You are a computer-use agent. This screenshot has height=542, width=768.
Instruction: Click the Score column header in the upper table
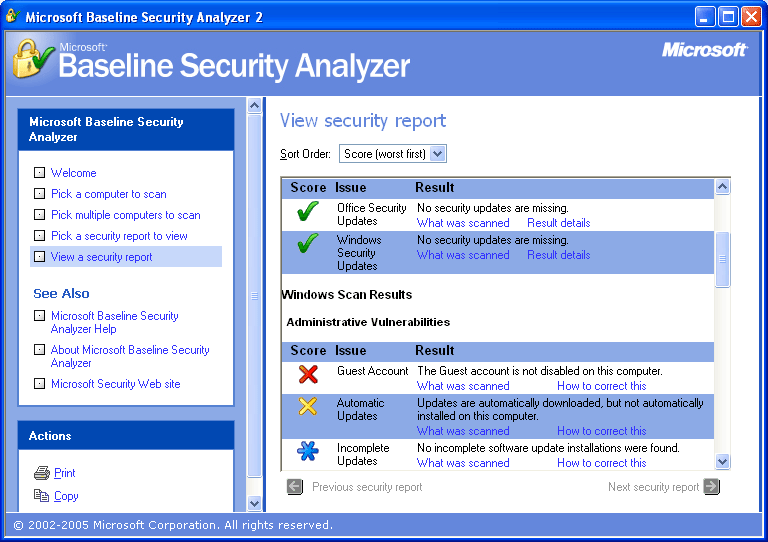308,188
